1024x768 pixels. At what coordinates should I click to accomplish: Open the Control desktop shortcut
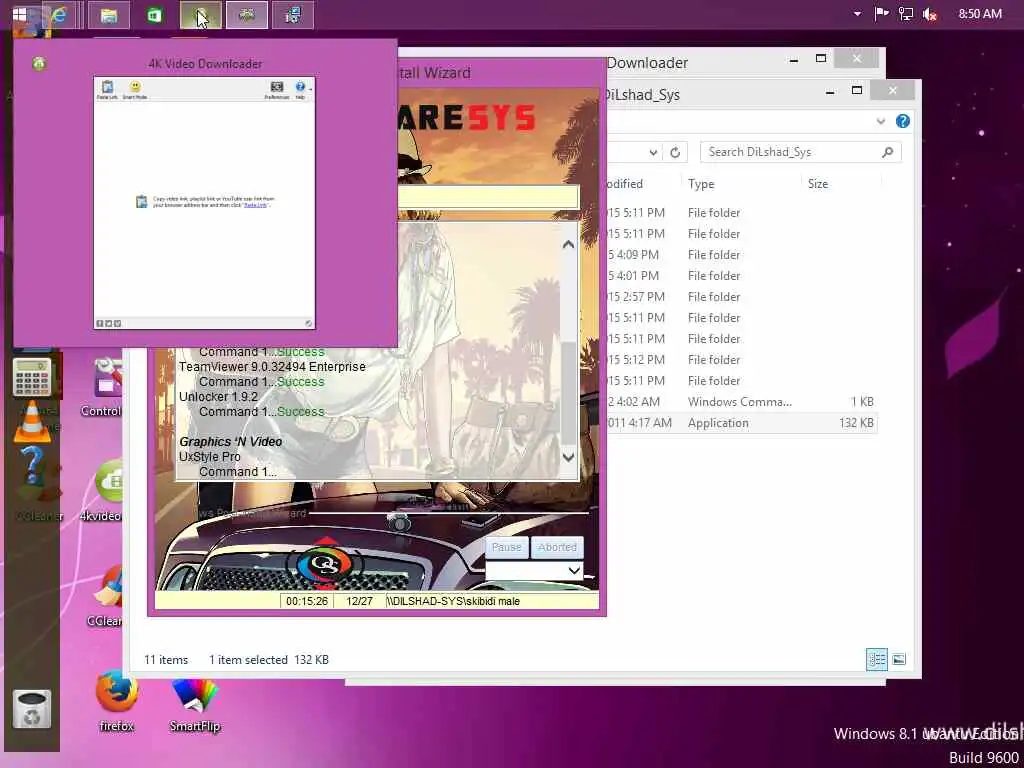(x=103, y=388)
